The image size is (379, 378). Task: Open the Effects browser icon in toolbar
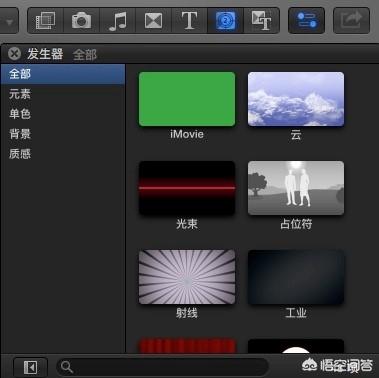click(x=45, y=21)
